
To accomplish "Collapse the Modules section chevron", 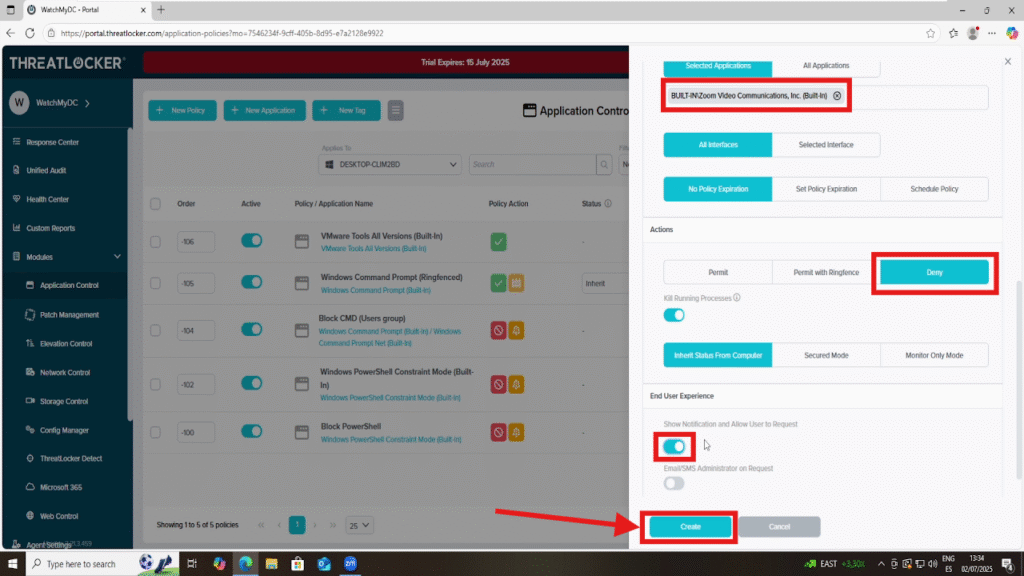I will 117,257.
